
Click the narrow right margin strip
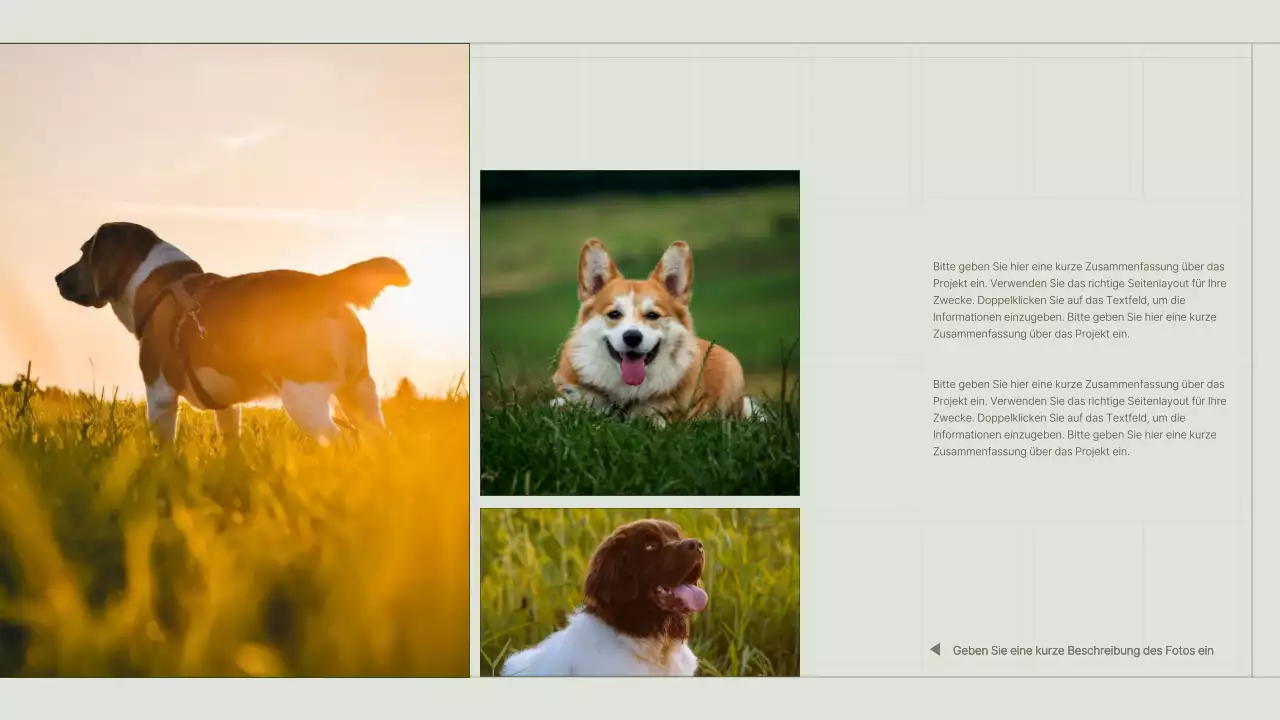pos(1266,360)
